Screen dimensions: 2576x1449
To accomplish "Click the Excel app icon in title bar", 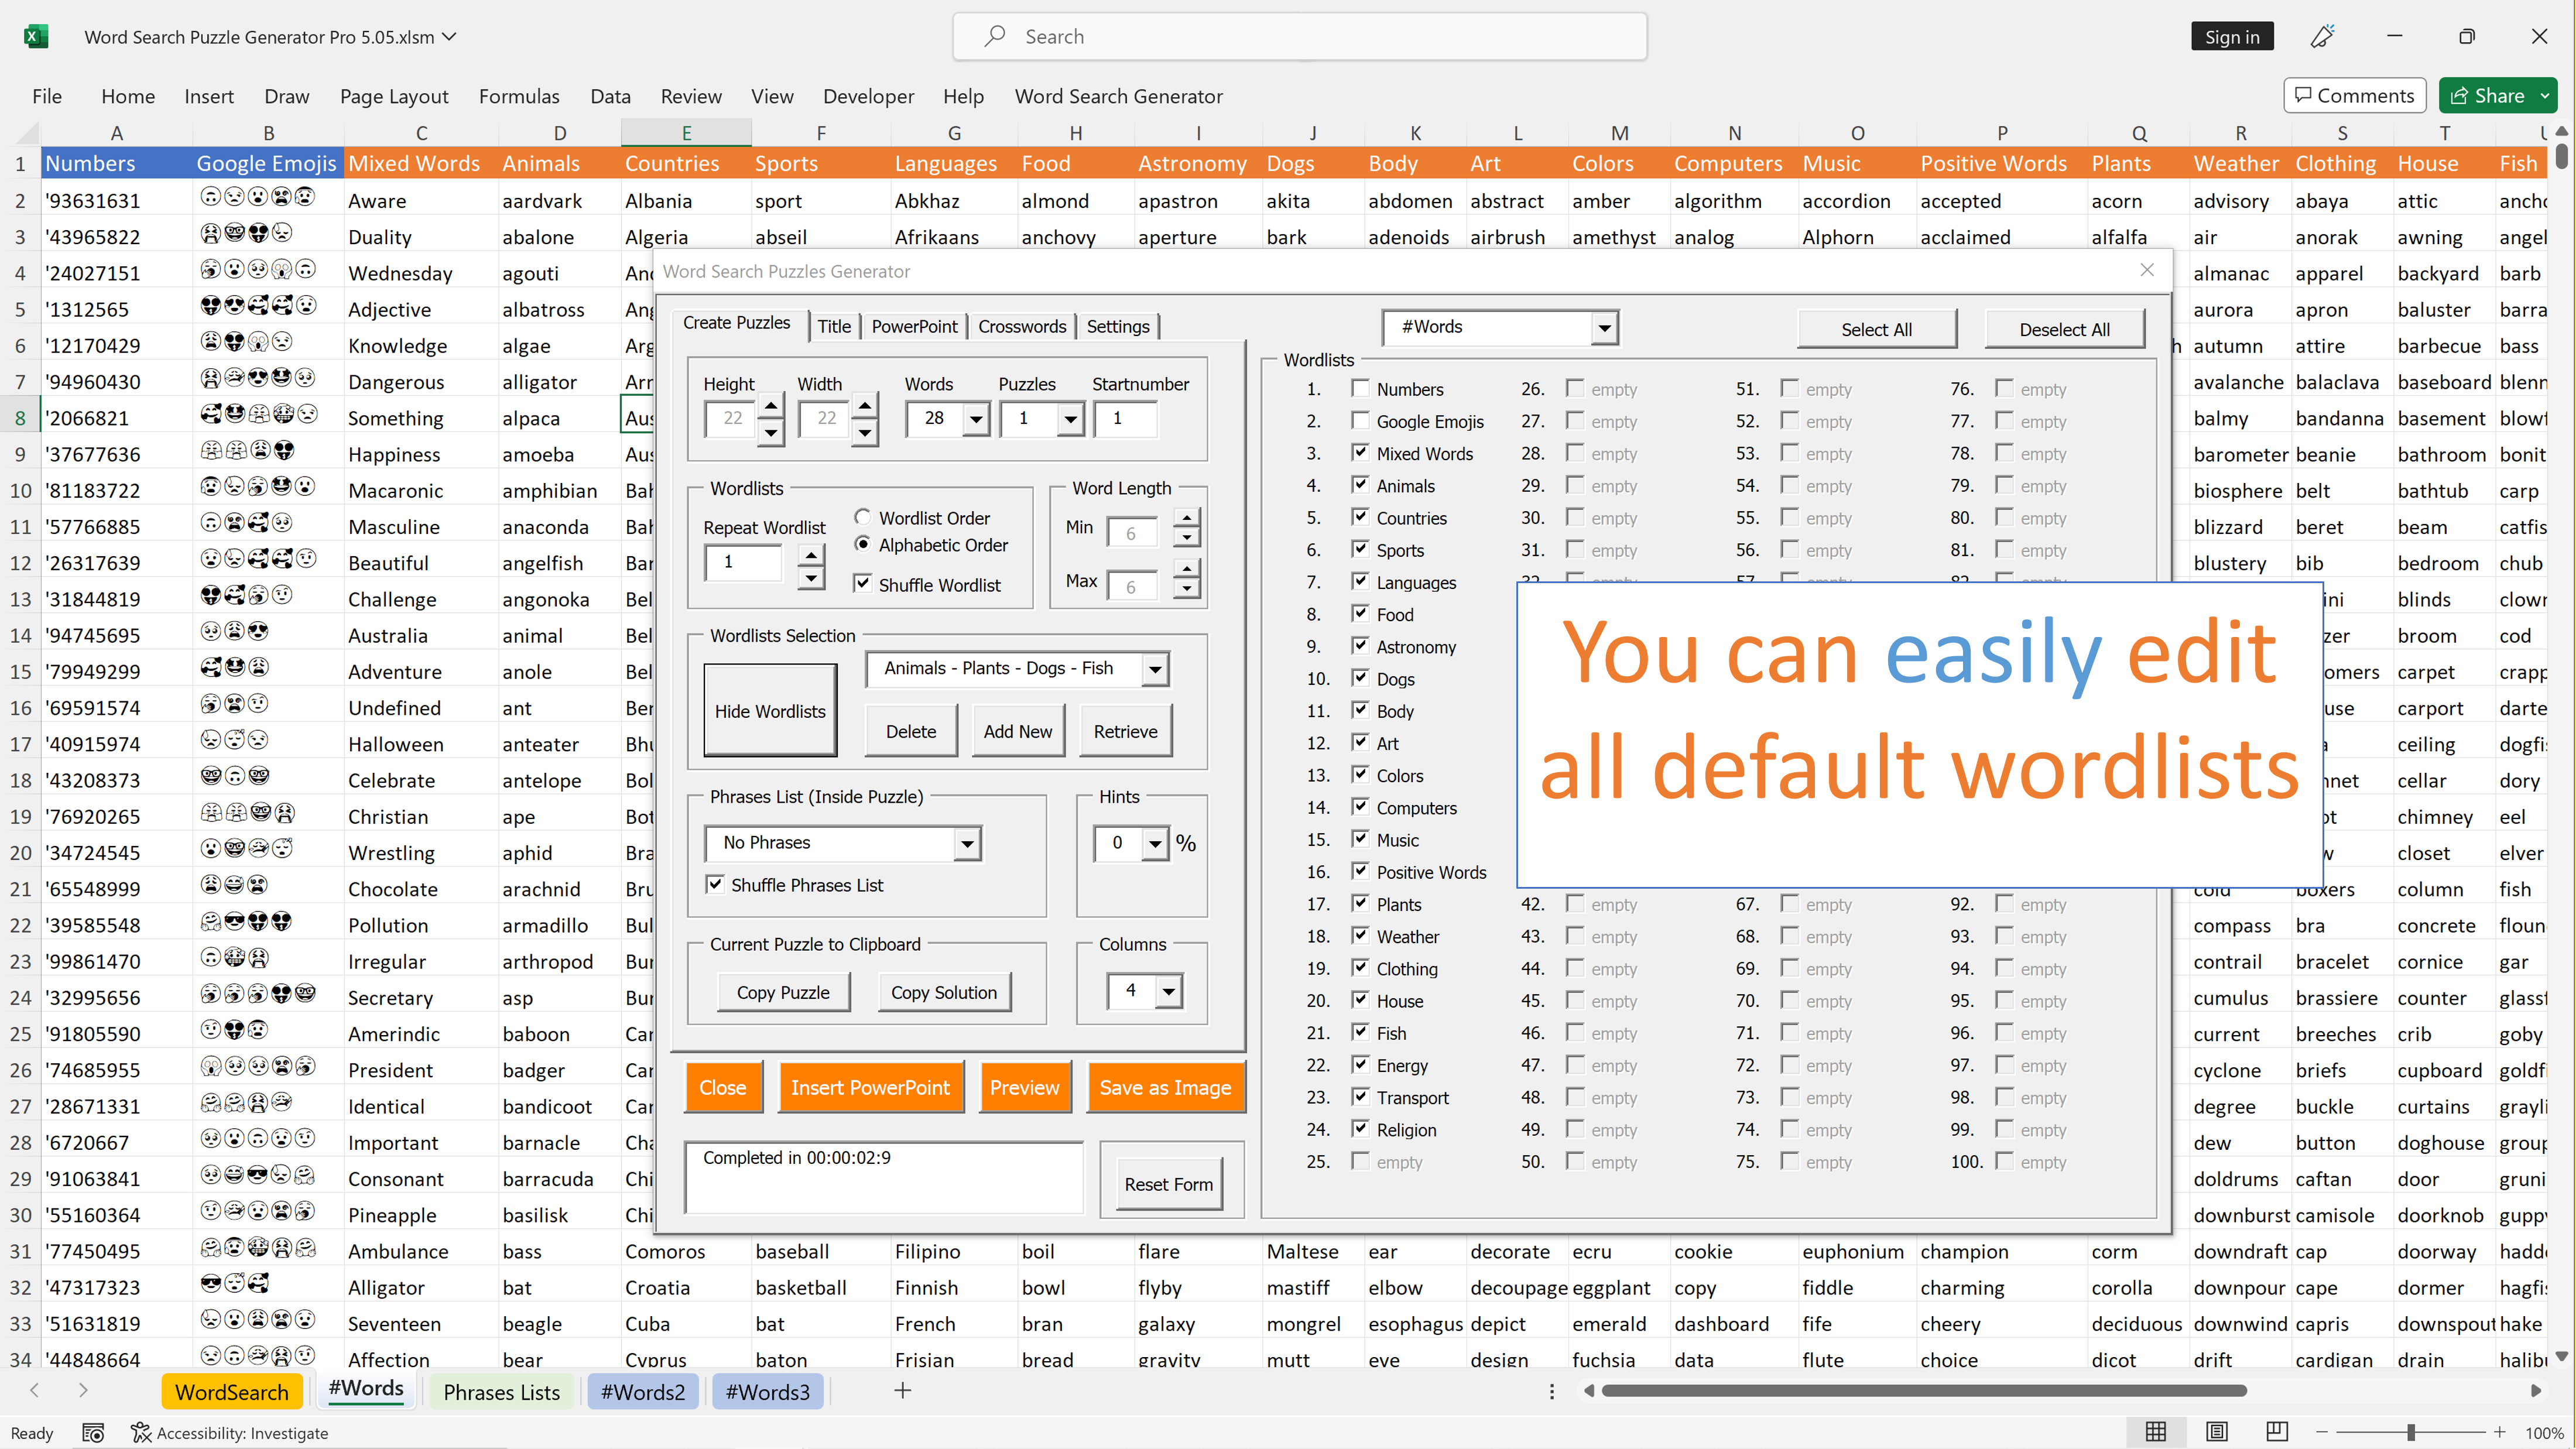I will [x=36, y=37].
